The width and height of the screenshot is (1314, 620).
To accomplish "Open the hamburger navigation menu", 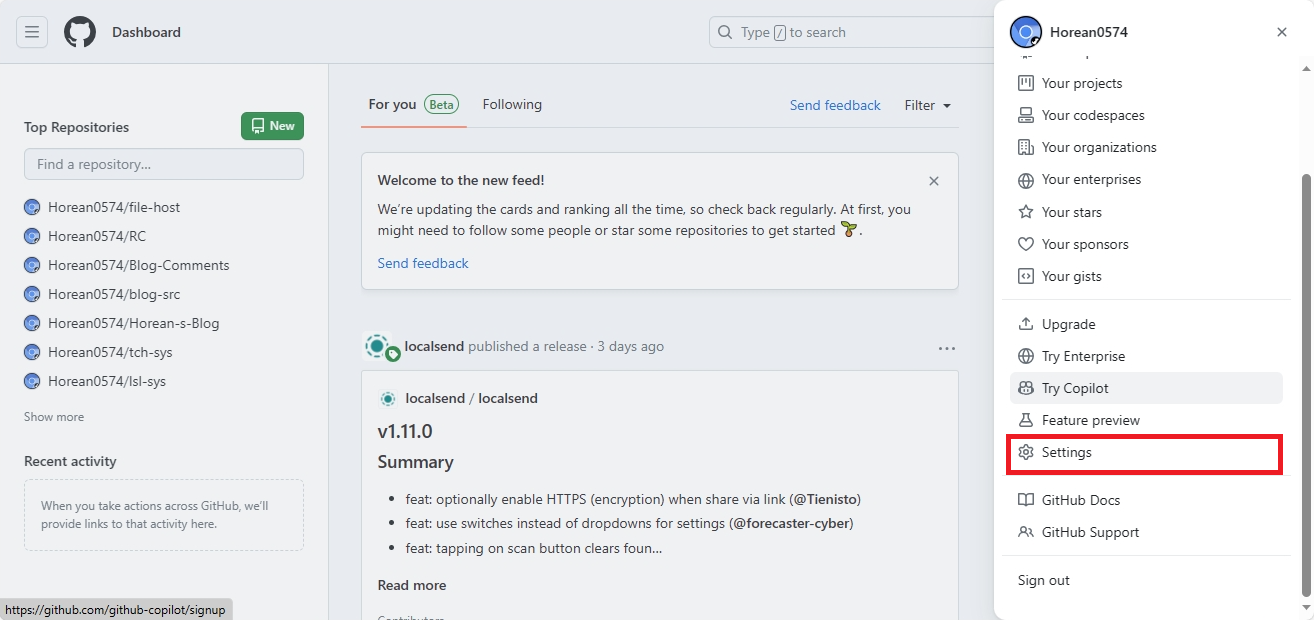I will tap(32, 32).
